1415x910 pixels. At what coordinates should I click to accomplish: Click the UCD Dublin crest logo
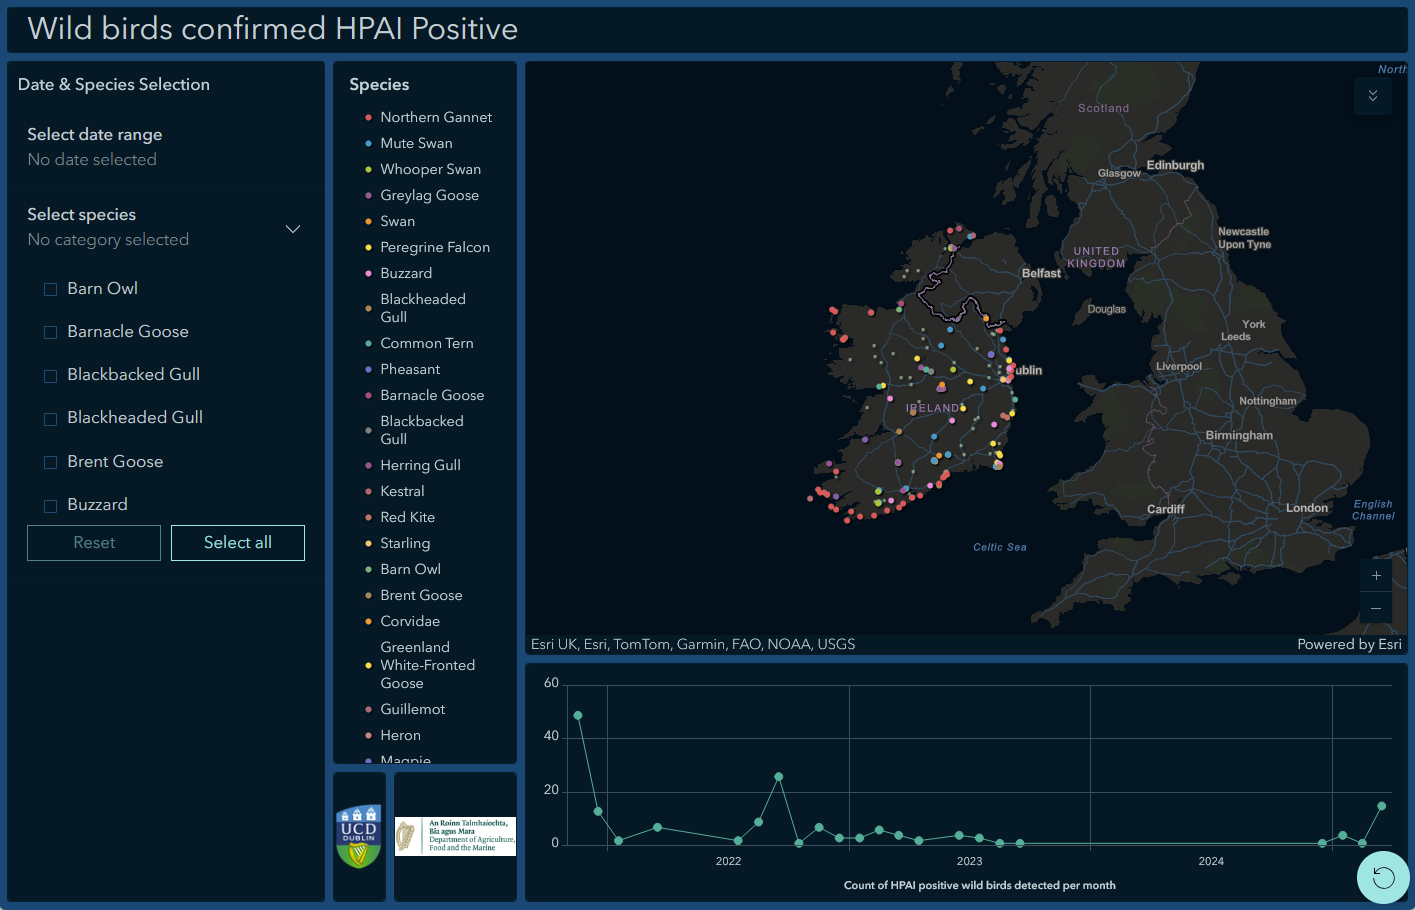[x=359, y=836]
